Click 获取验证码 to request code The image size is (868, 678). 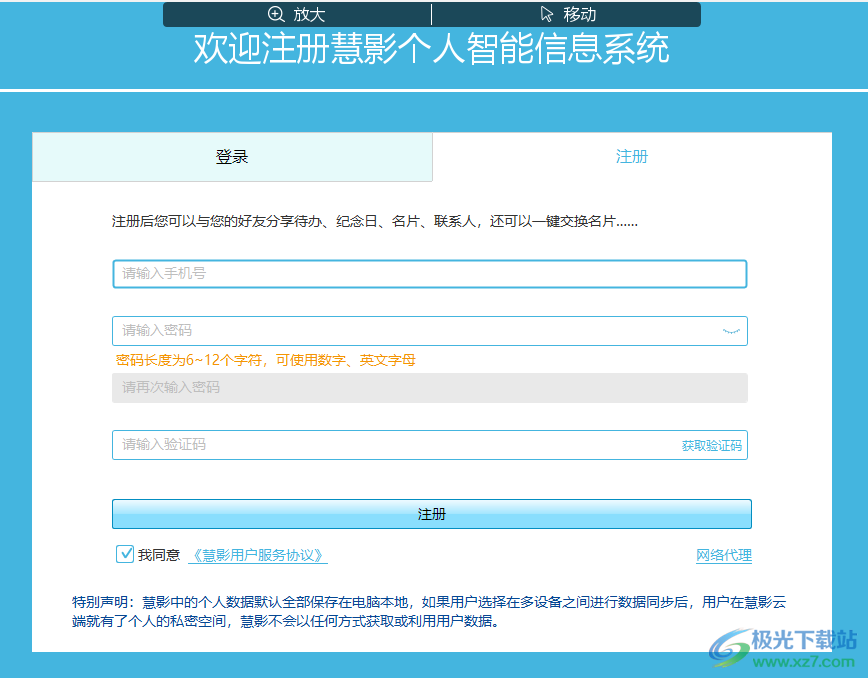(x=711, y=446)
